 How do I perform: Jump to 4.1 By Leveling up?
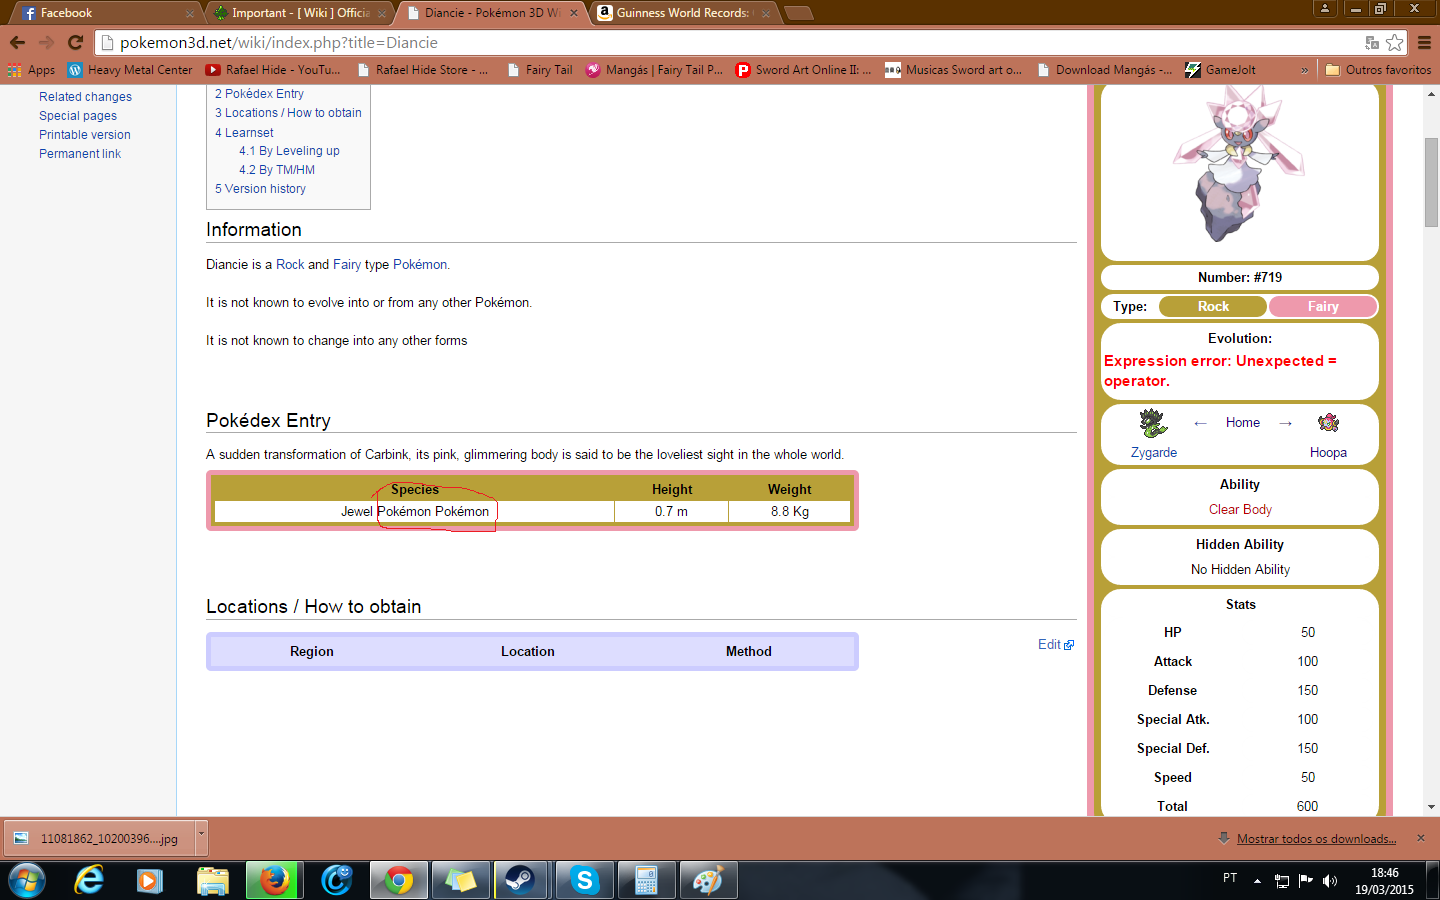click(289, 151)
